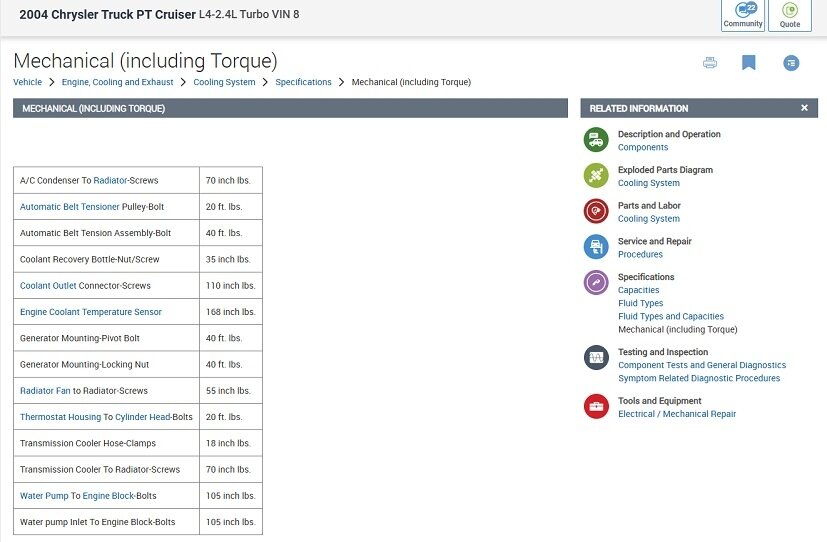827x542 pixels.
Task: Open Fluid Types and Capacities link
Action: tap(670, 316)
